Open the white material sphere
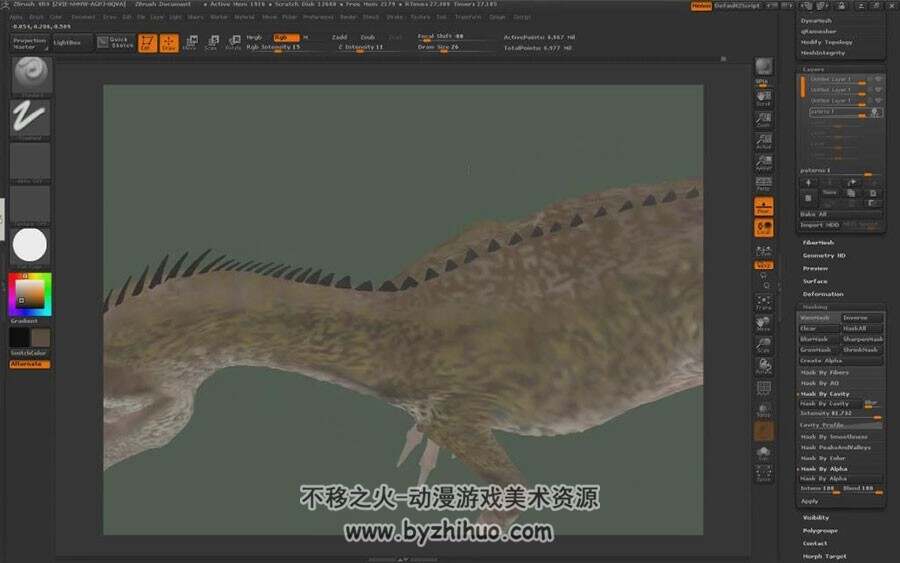The width and height of the screenshot is (900, 563). (x=30, y=246)
